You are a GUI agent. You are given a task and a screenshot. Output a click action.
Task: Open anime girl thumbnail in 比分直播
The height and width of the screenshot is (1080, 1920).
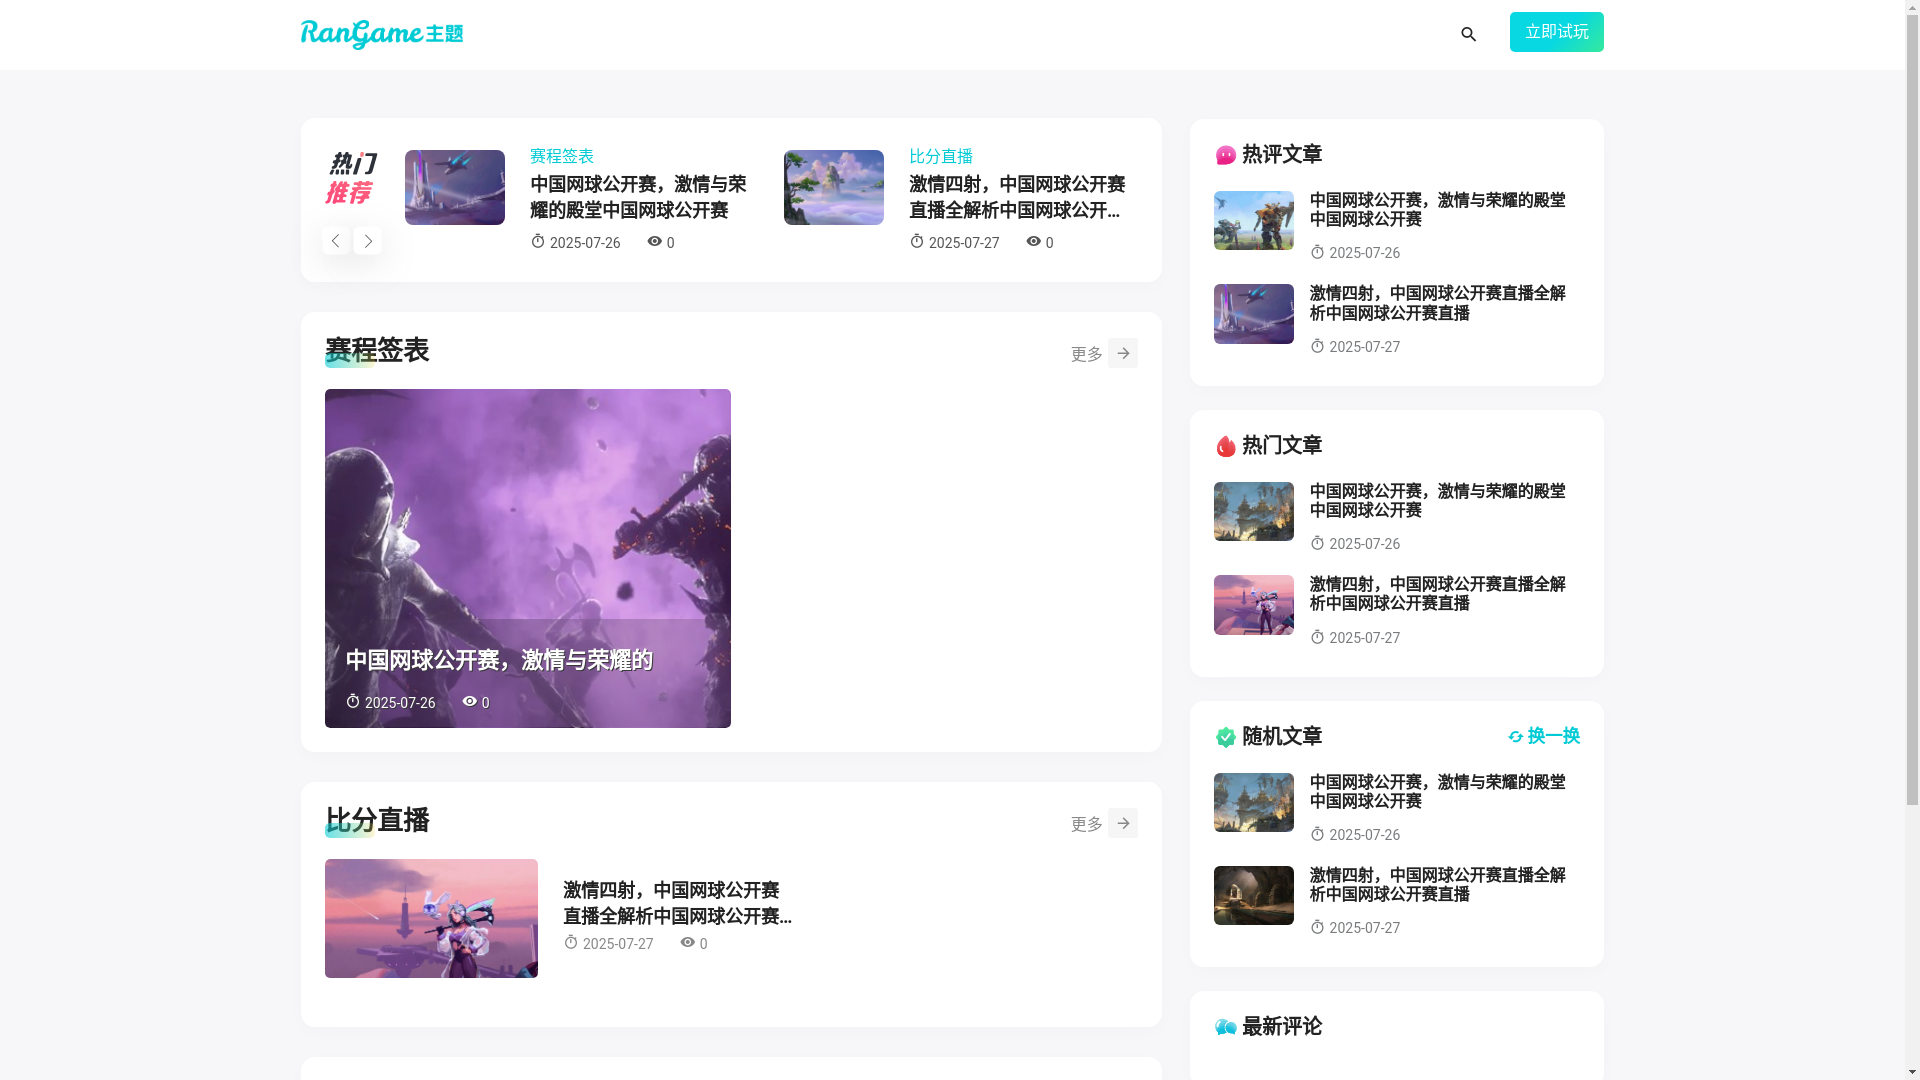[x=431, y=918]
